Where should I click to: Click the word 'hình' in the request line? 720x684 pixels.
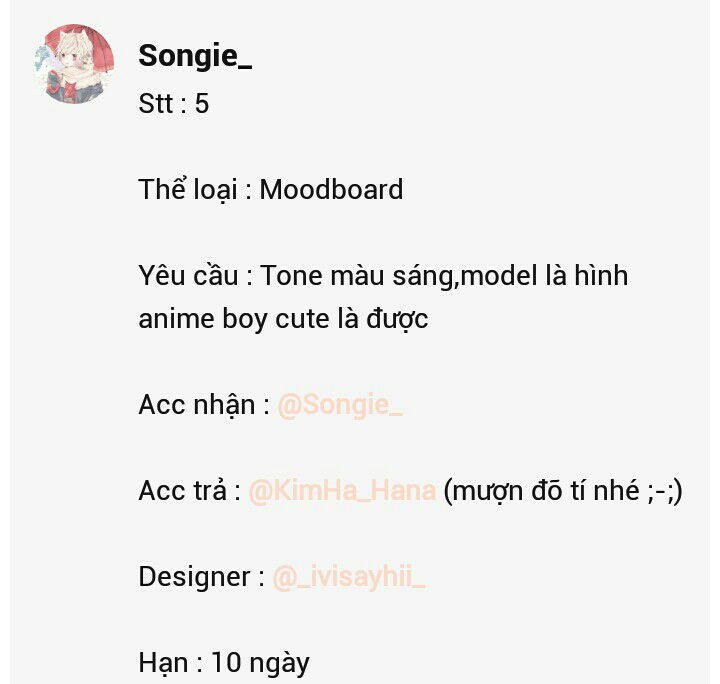pyautogui.click(x=601, y=275)
